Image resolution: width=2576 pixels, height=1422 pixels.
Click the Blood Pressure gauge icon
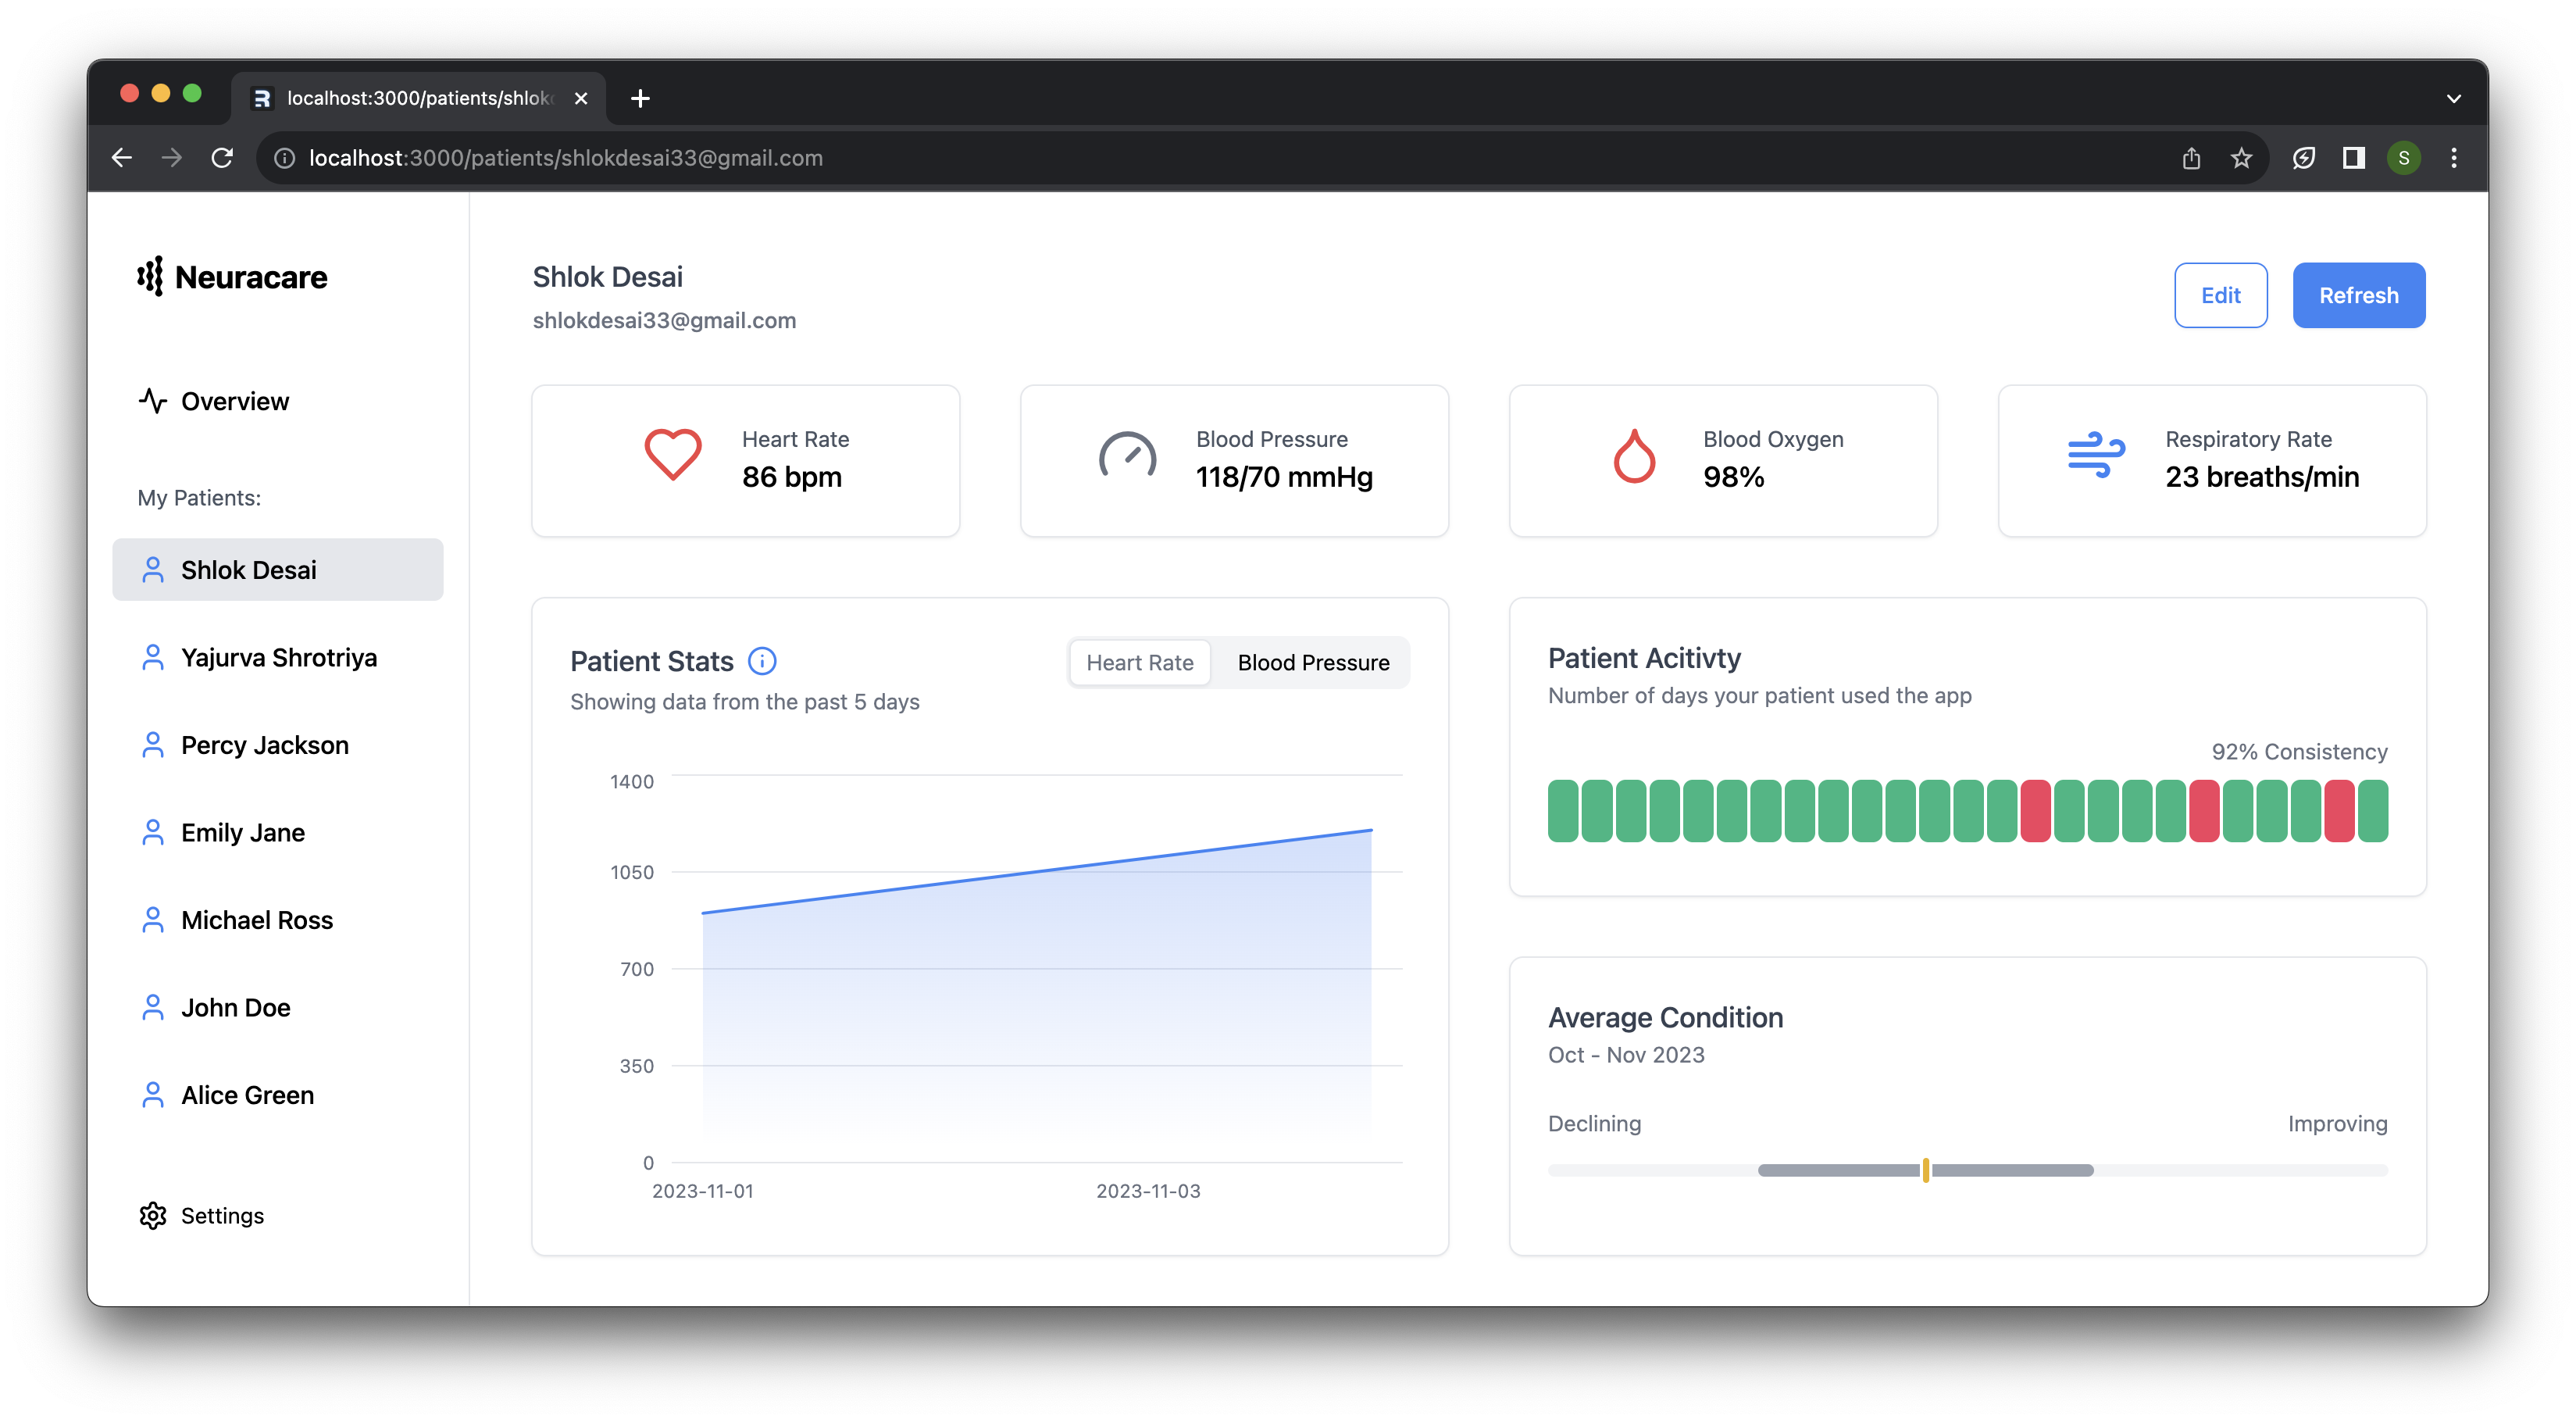point(1127,457)
